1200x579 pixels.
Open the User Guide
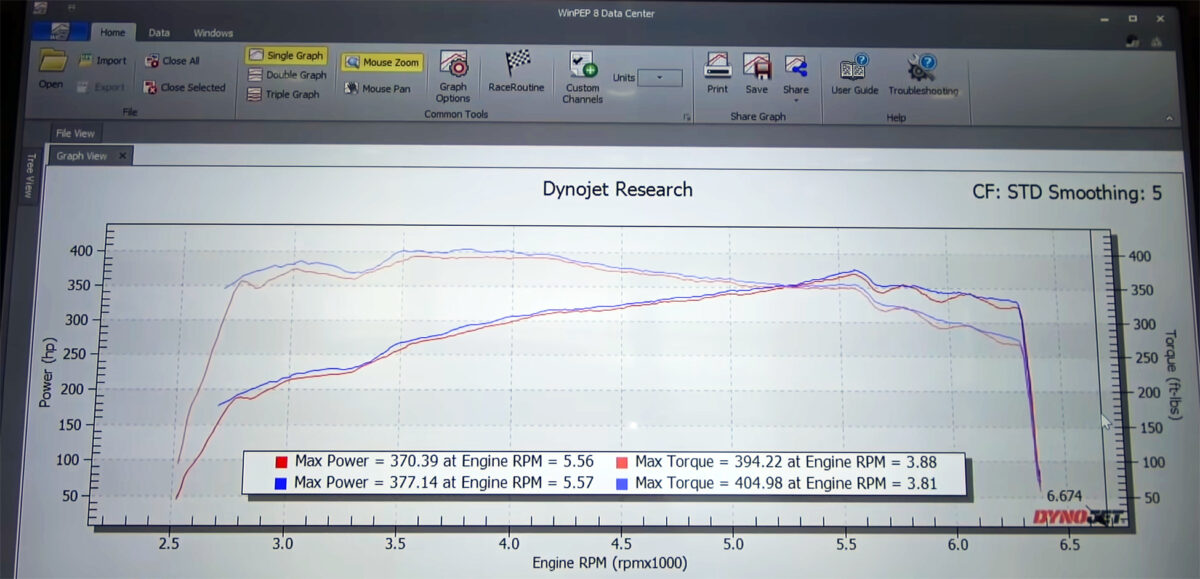tap(854, 74)
